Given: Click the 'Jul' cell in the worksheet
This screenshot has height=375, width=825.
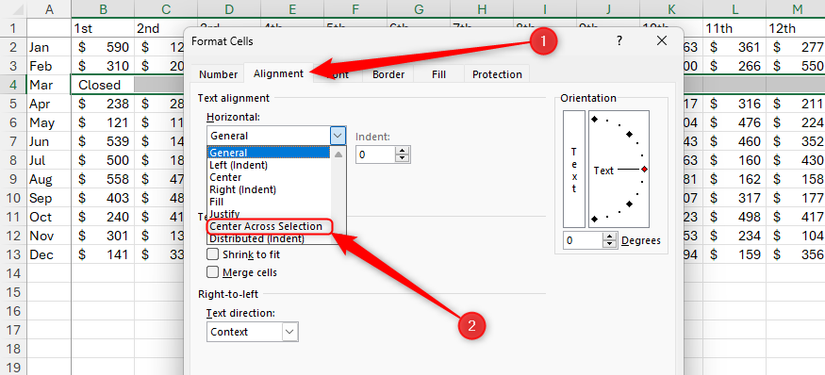Looking at the screenshot, I should (49, 160).
